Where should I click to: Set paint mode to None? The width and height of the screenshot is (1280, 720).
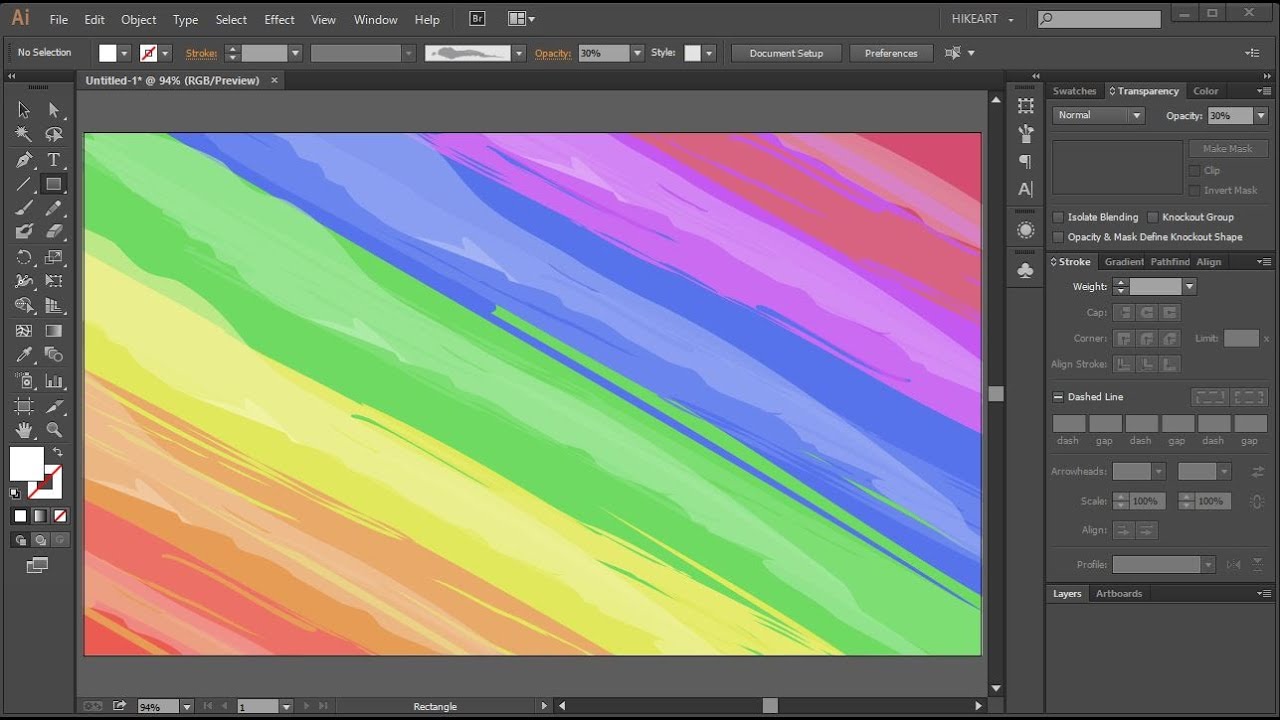60,516
